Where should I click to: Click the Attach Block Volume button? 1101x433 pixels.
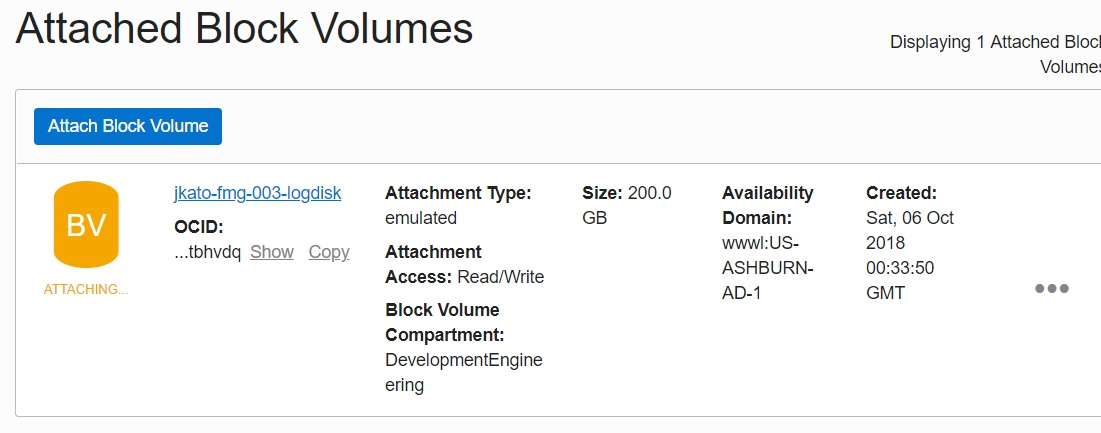[x=128, y=126]
